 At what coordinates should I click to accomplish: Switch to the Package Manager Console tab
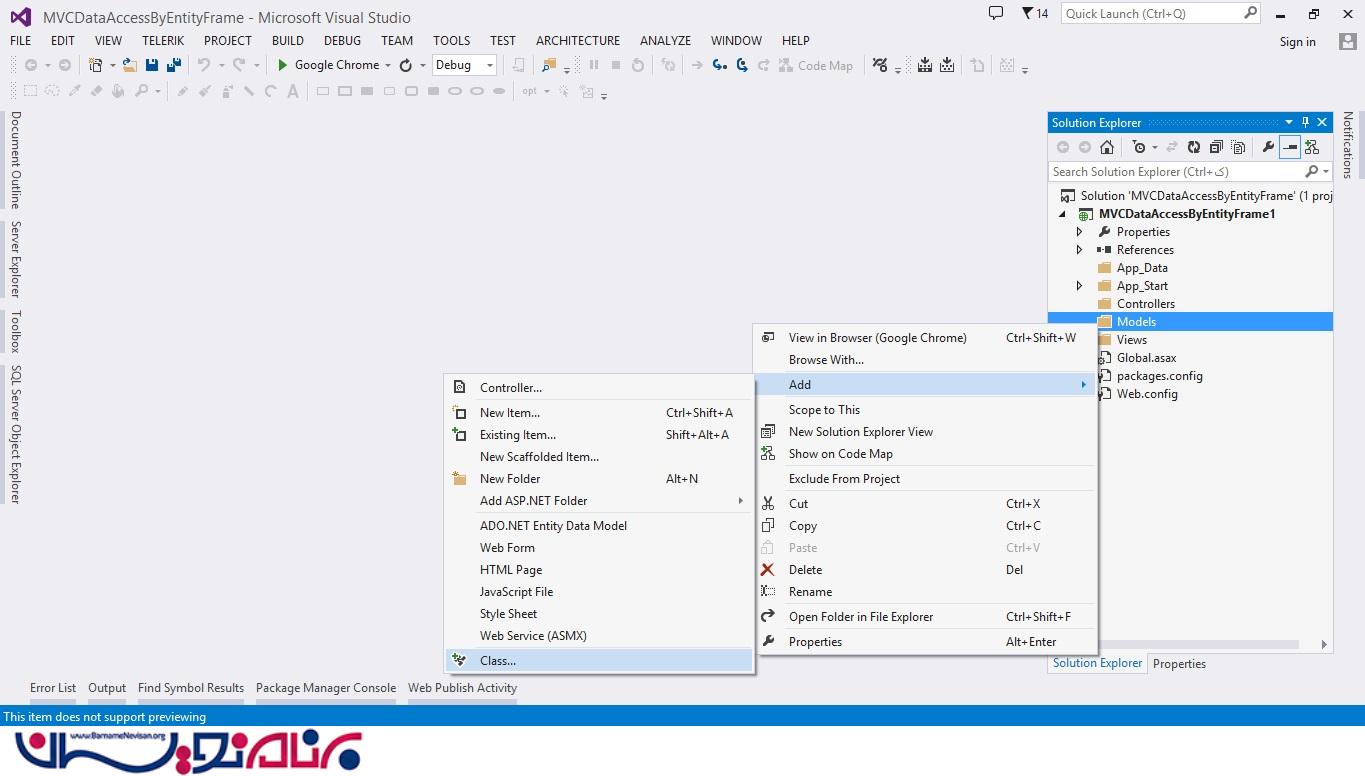click(x=325, y=688)
